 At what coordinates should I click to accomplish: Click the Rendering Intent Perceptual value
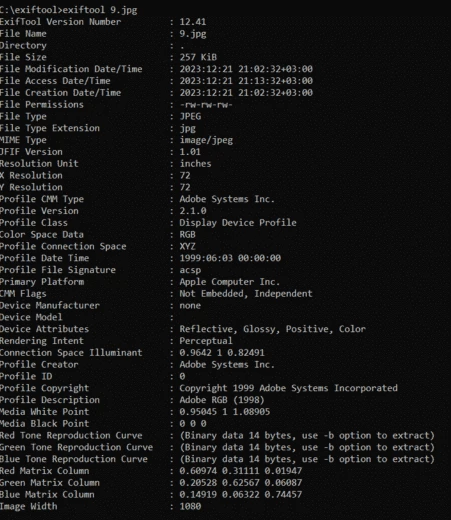[206, 341]
